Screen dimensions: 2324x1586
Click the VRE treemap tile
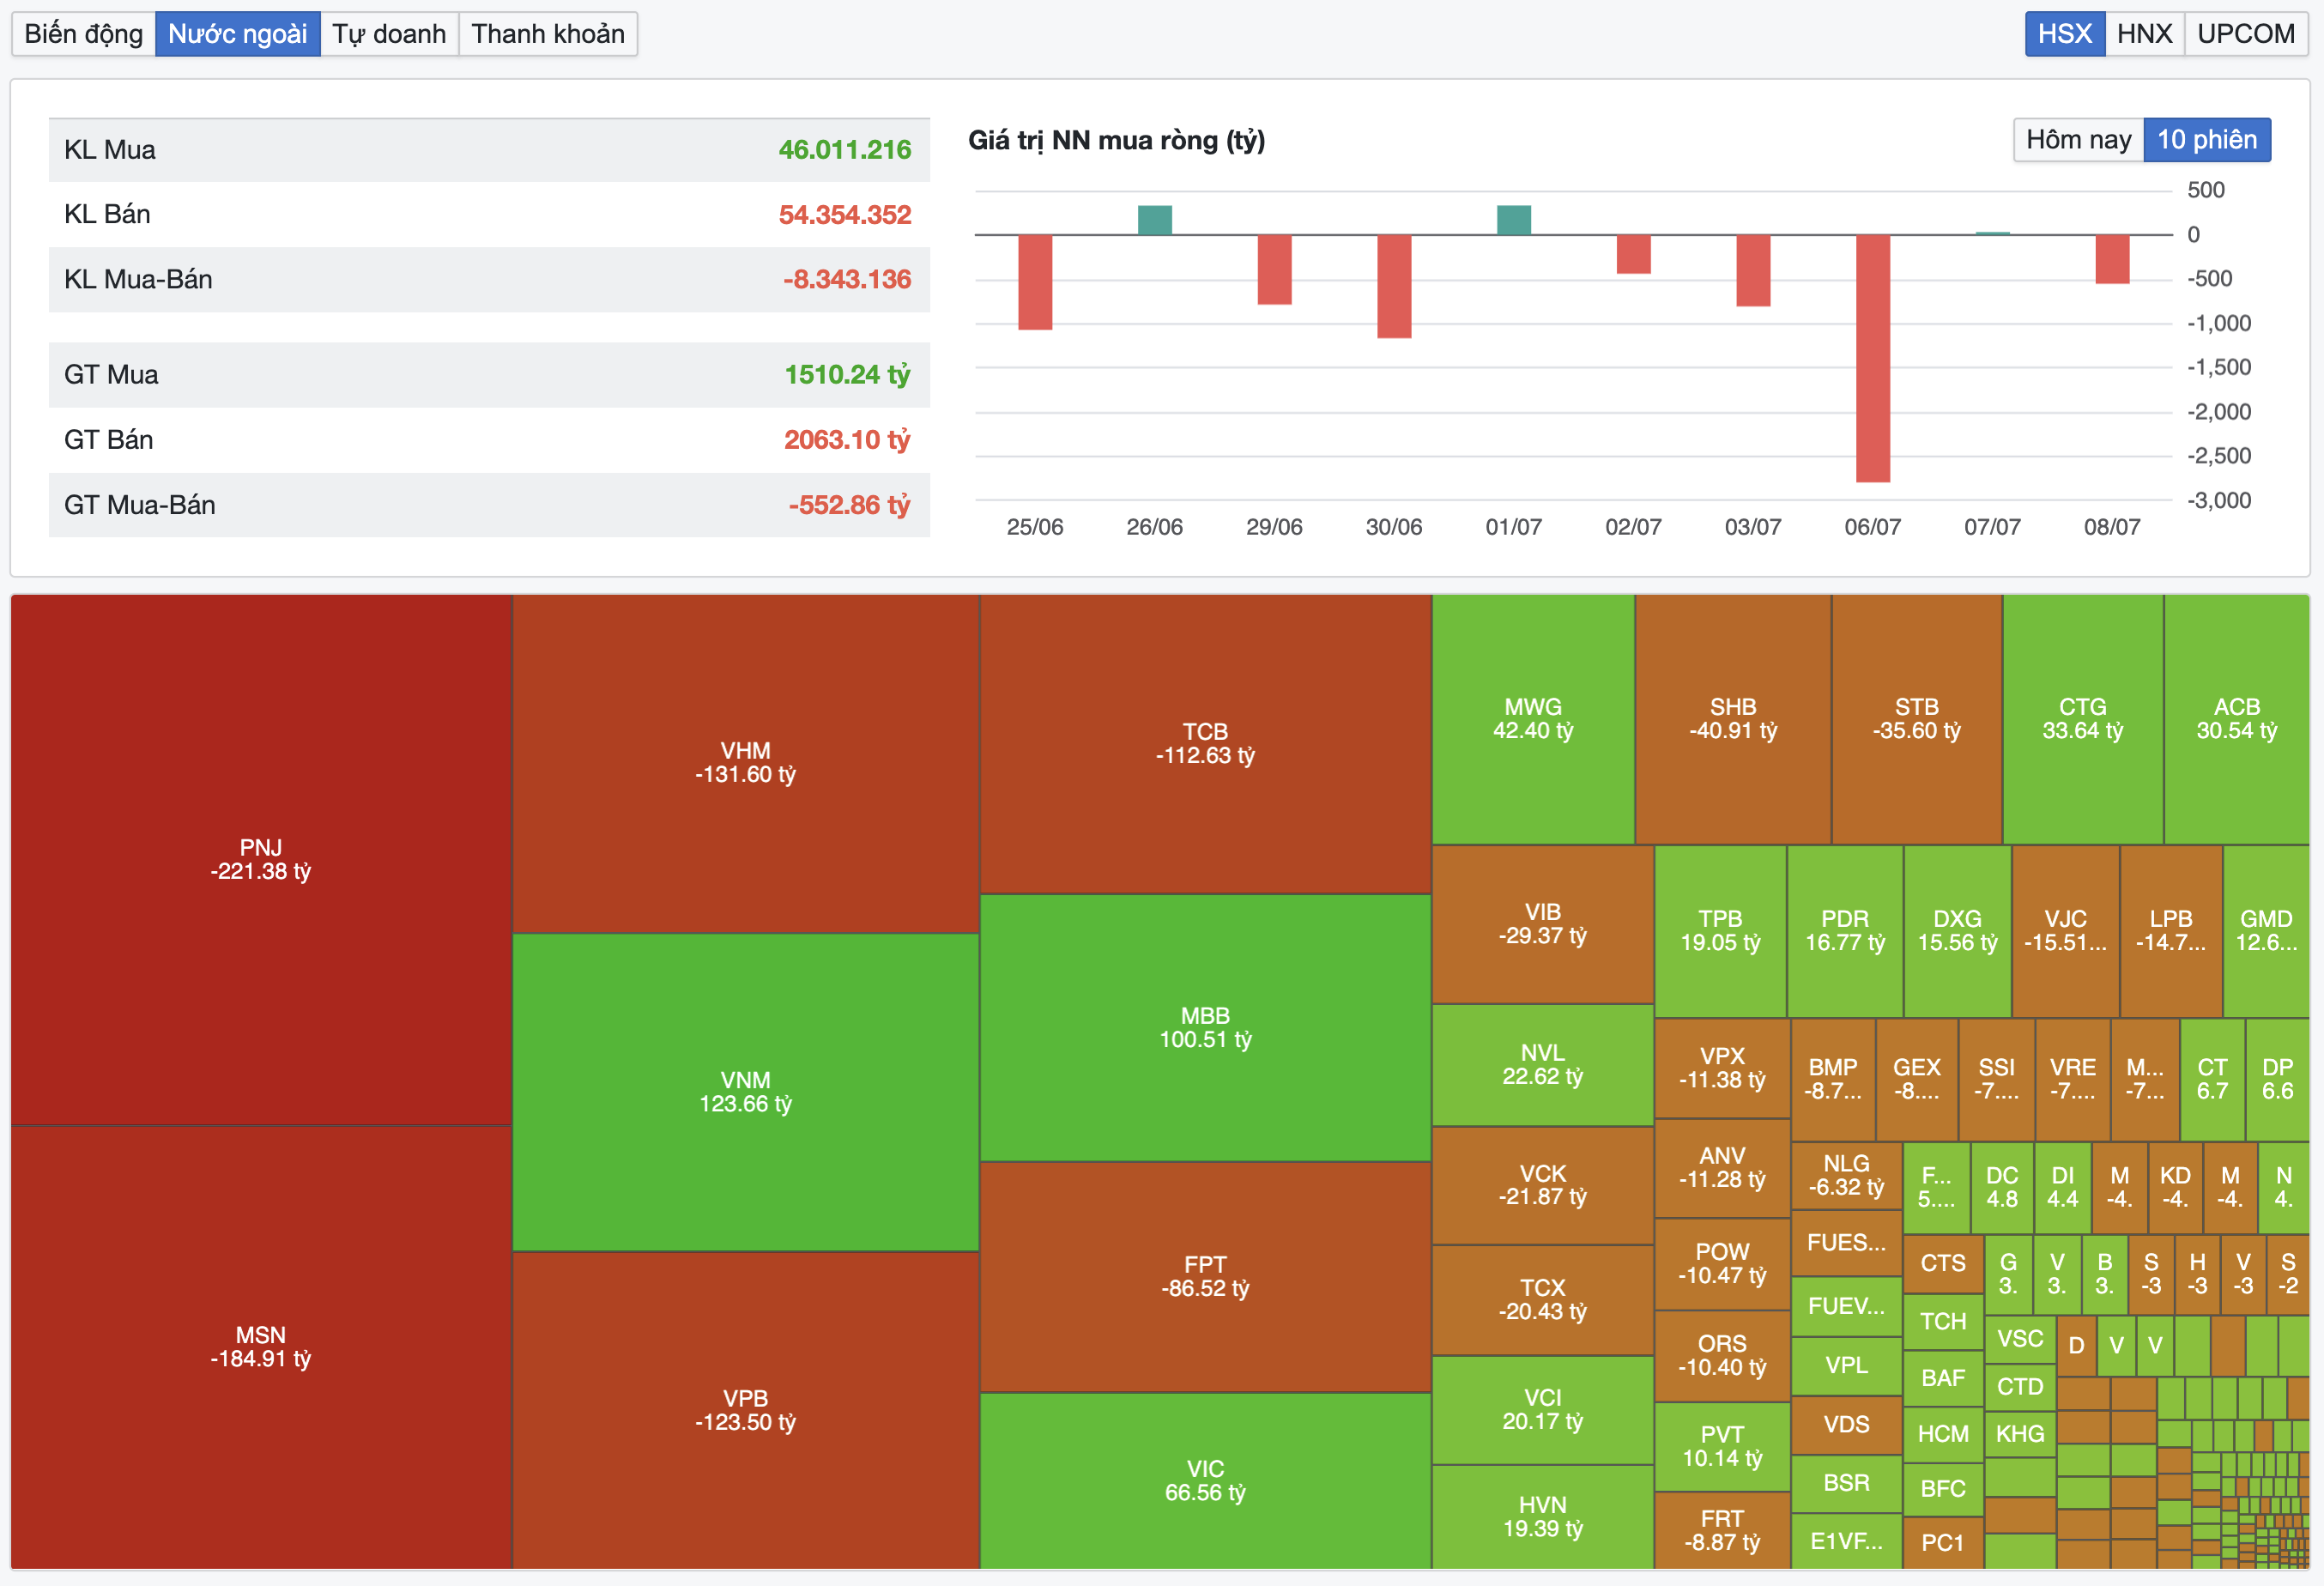pyautogui.click(x=2073, y=1080)
